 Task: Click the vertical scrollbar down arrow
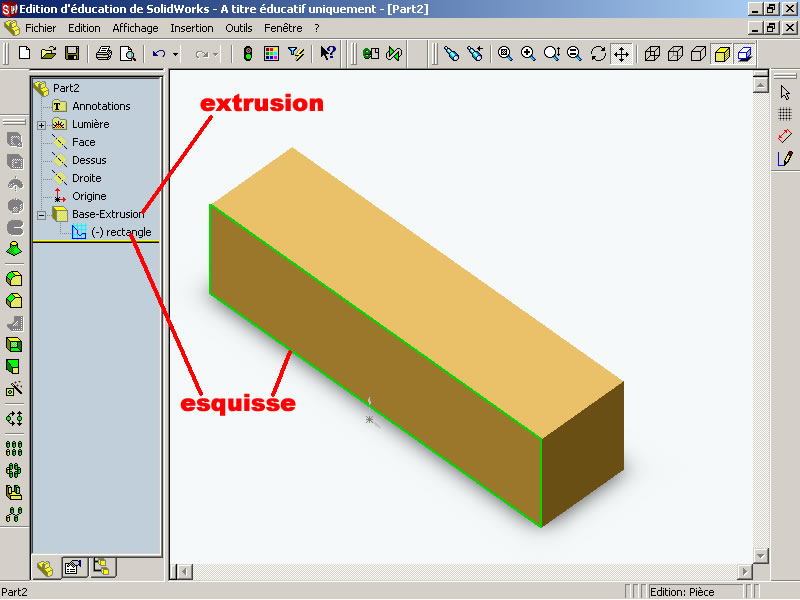pos(761,556)
